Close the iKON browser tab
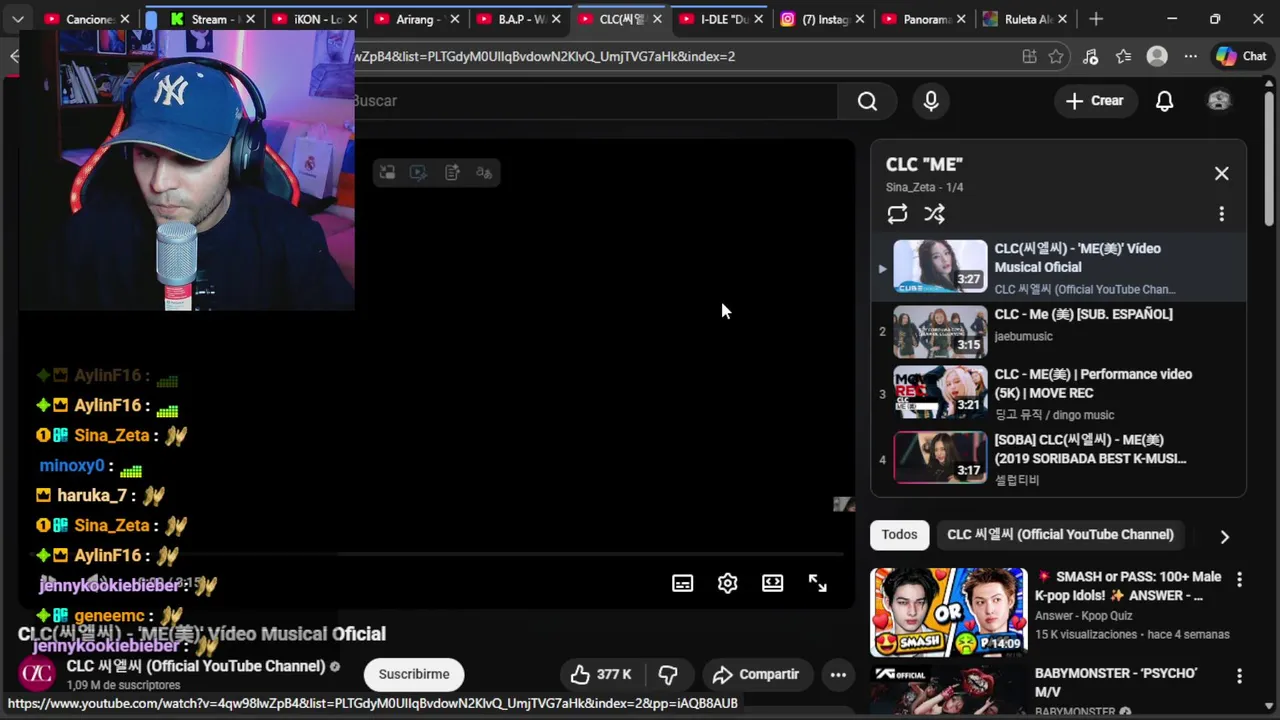The height and width of the screenshot is (720, 1280). pos(352,19)
